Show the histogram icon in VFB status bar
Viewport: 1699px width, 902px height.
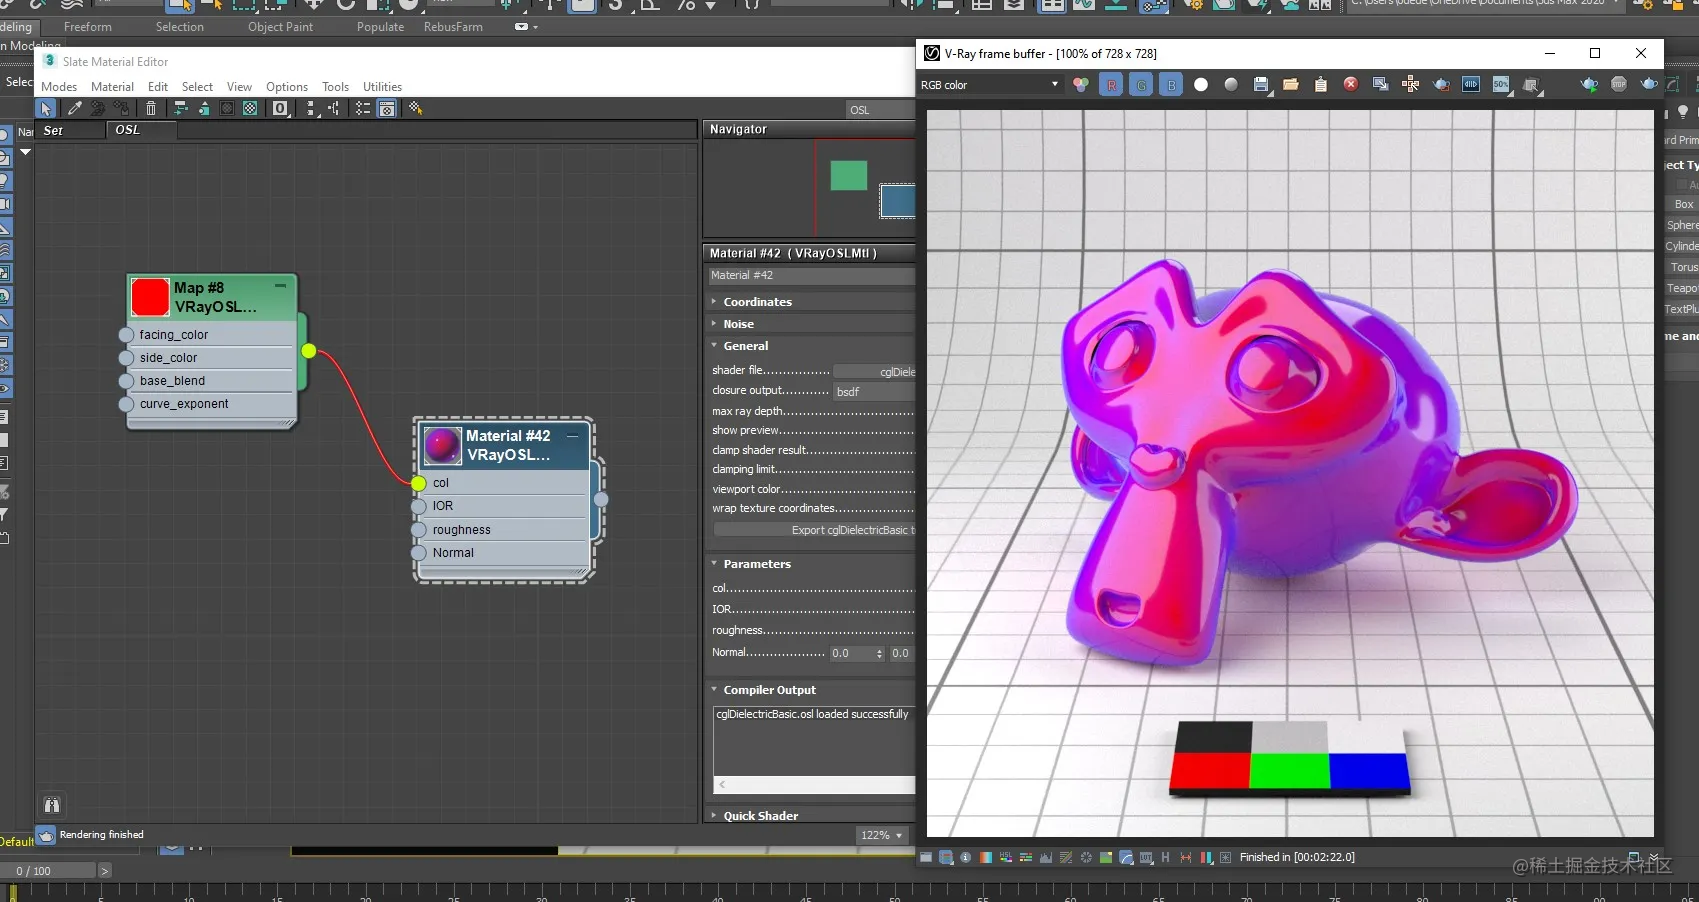[1046, 858]
